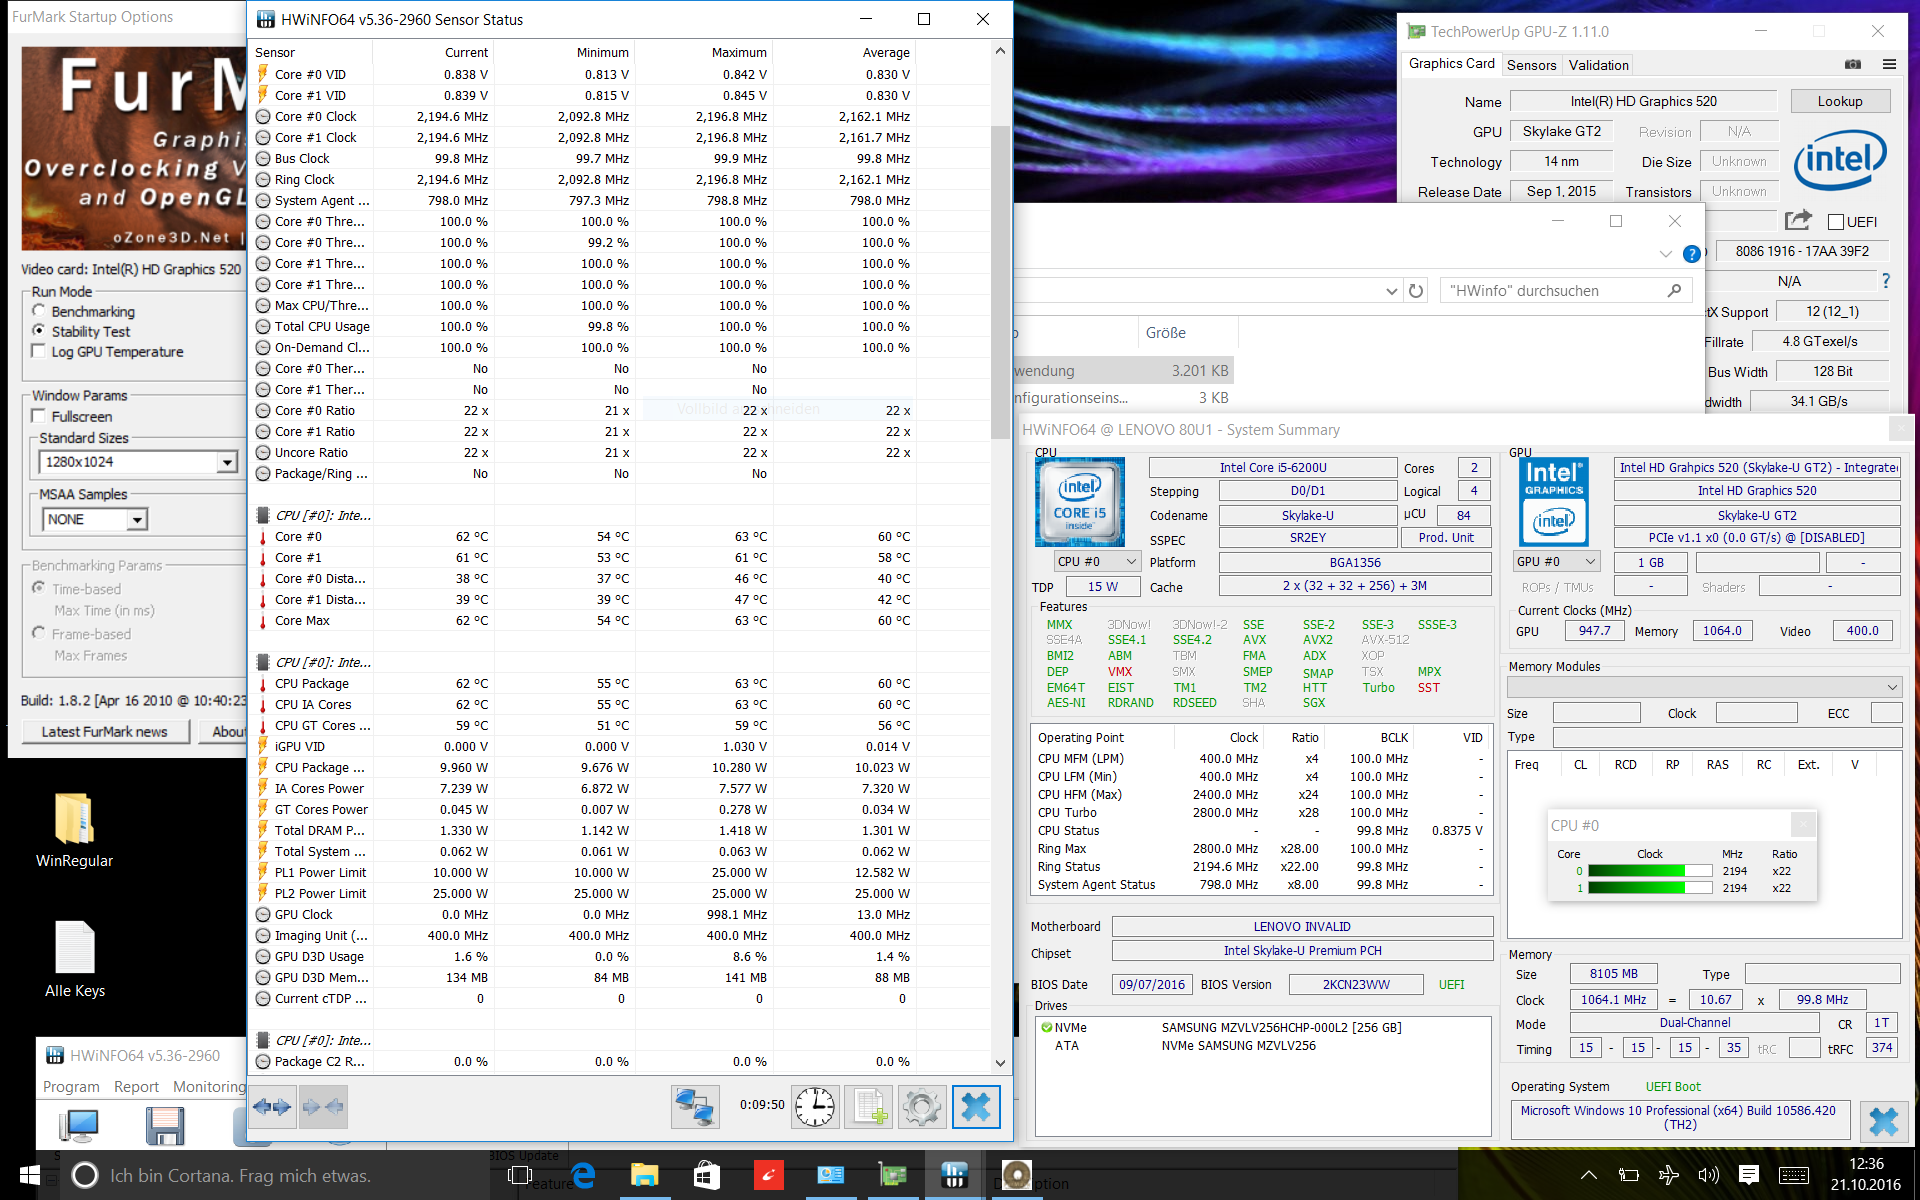This screenshot has height=1200, width=1920.
Task: Click the save floppy disk icon in HWiNFO64
Action: (165, 1127)
